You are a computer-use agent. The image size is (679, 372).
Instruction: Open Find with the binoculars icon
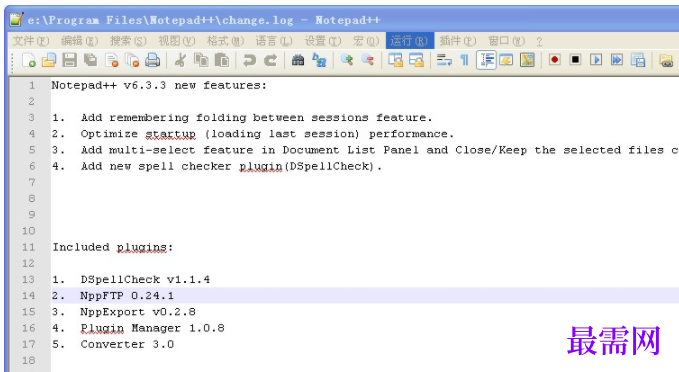(297, 60)
